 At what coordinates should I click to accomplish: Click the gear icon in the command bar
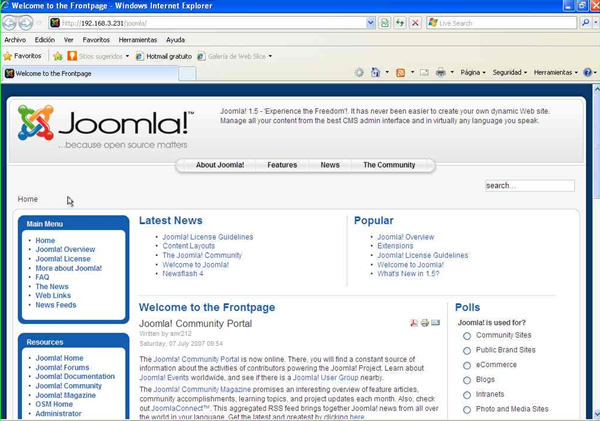[x=359, y=72]
